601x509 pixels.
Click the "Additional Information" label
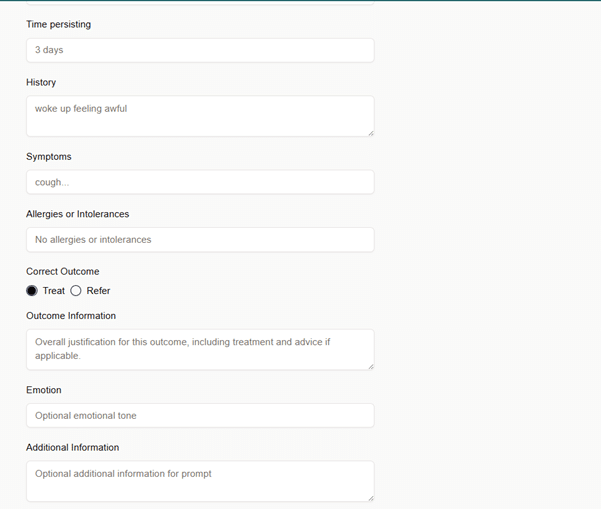point(72,448)
